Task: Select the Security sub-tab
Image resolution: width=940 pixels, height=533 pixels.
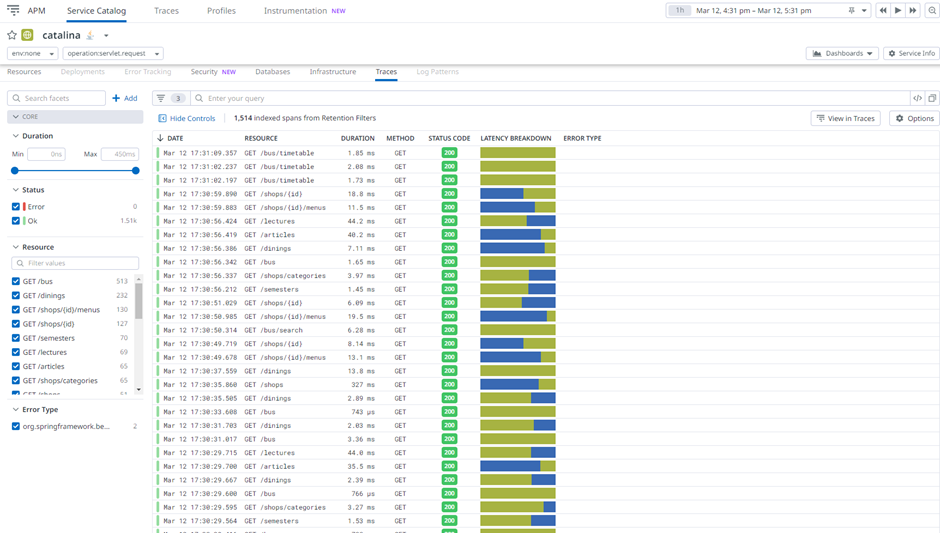Action: (213, 71)
